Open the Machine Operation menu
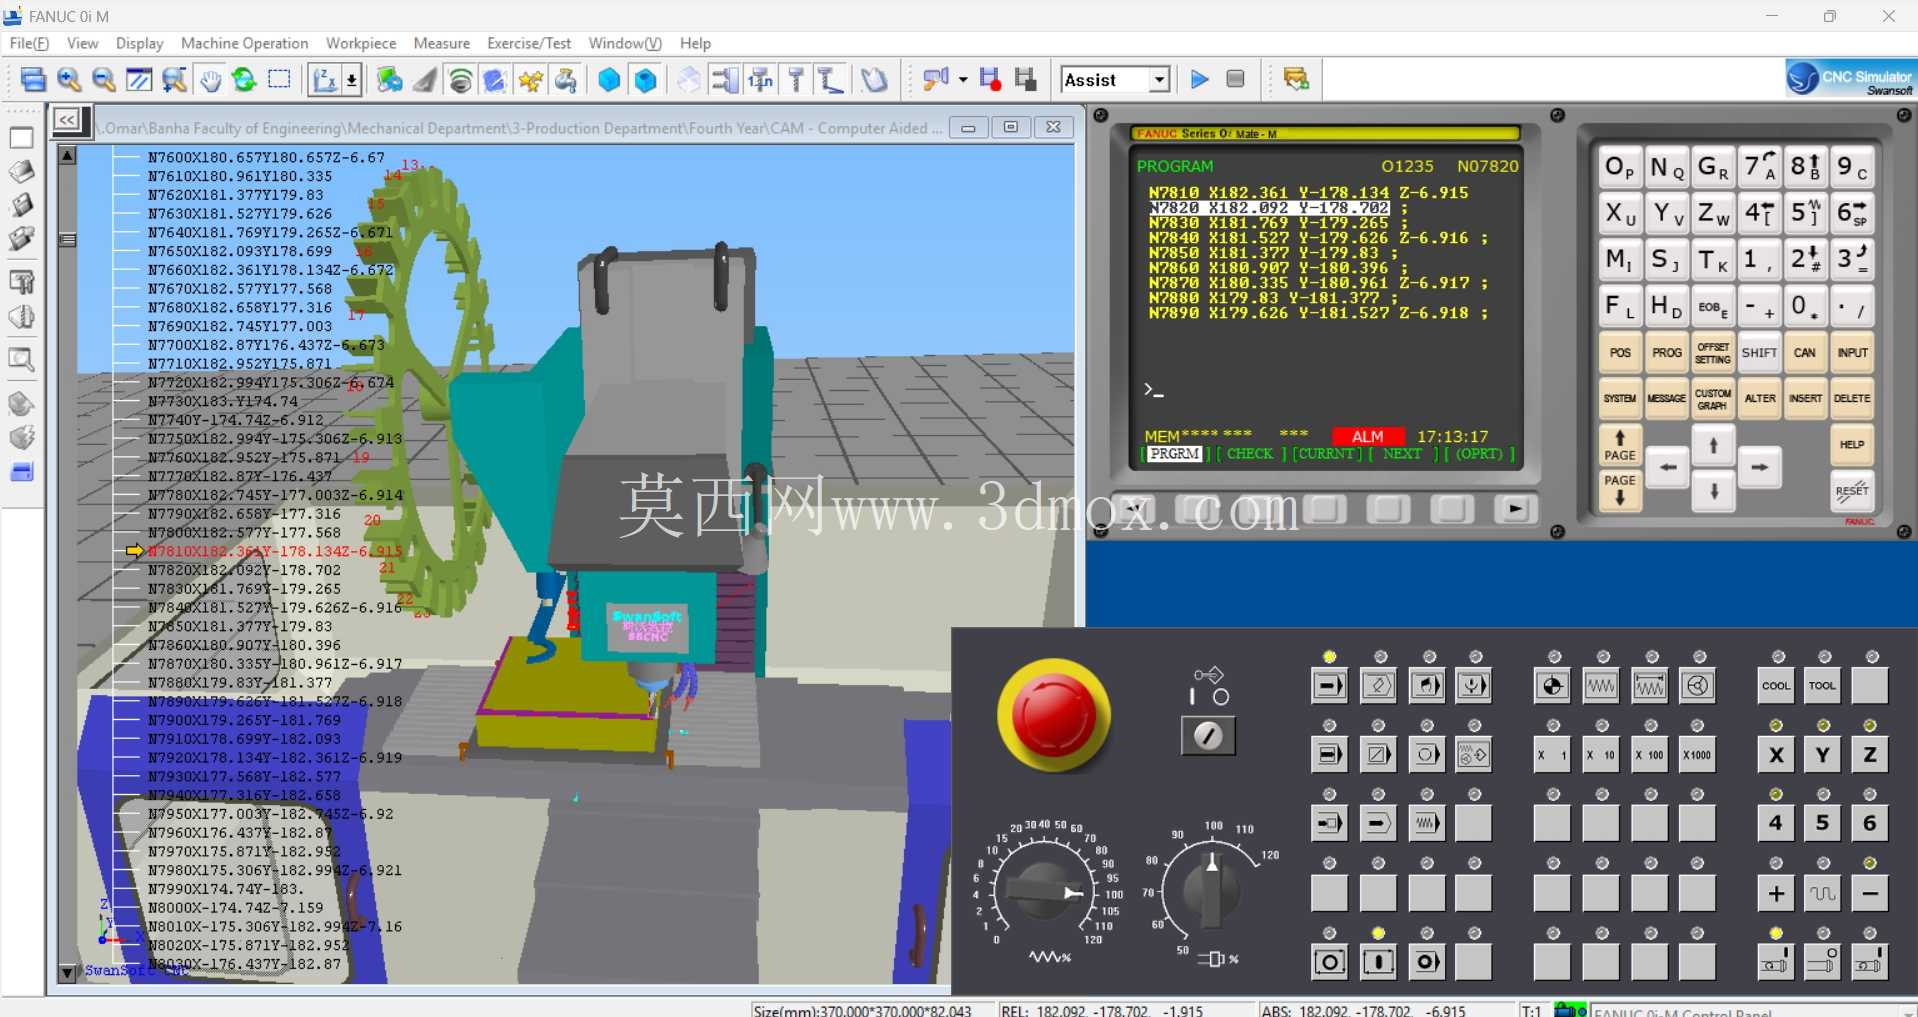 (x=244, y=43)
